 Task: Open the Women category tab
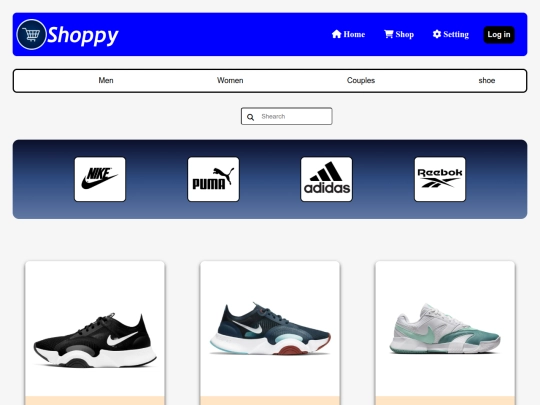(230, 80)
